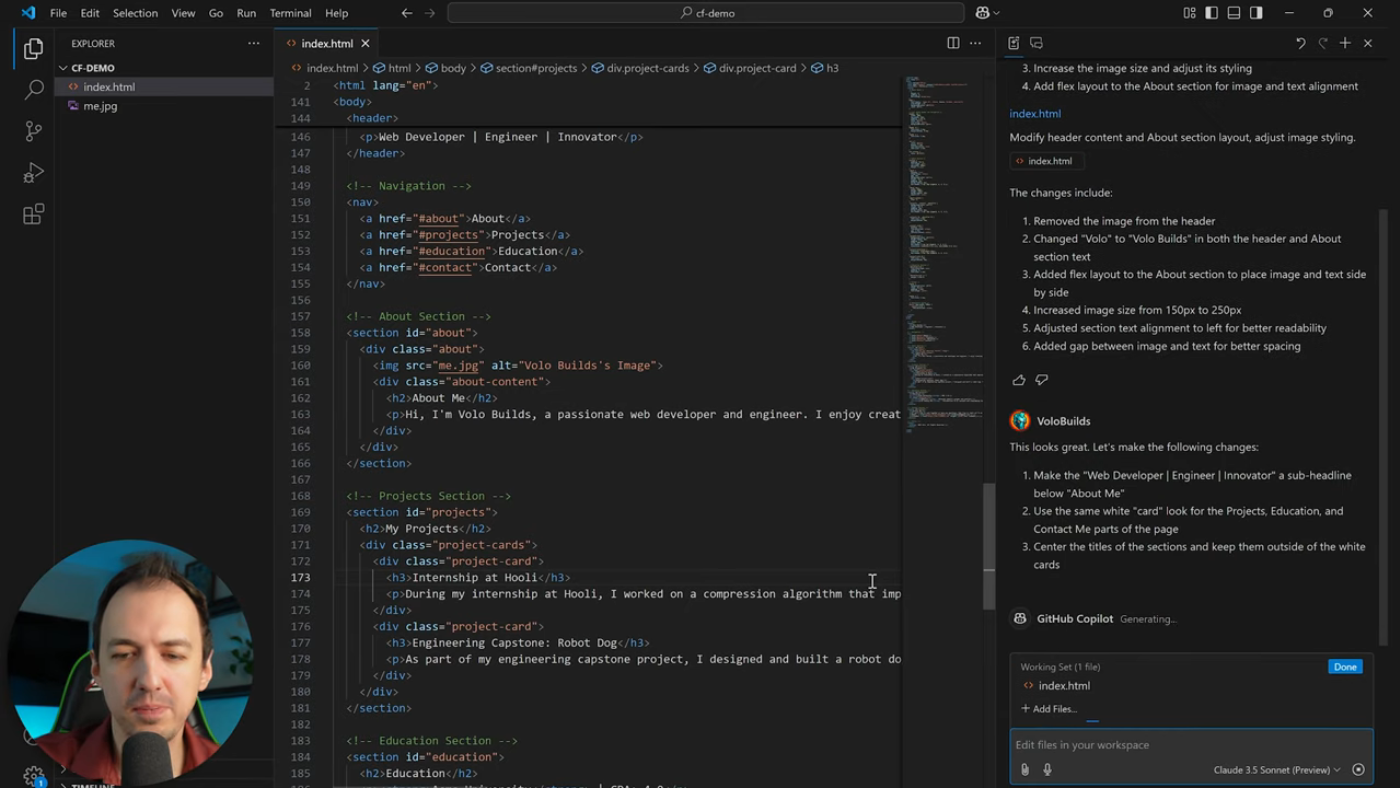The image size is (1400, 788).
Task: Click the cf-demo command center search box
Action: point(706,13)
